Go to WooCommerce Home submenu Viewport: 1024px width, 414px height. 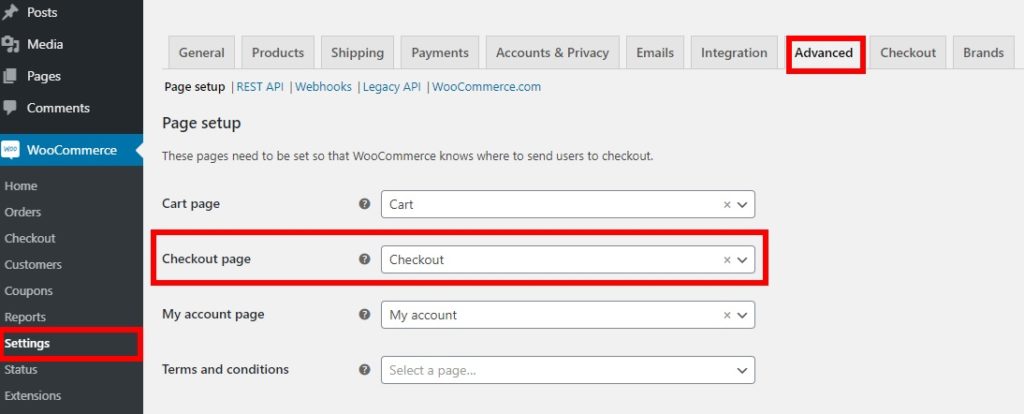click(21, 186)
